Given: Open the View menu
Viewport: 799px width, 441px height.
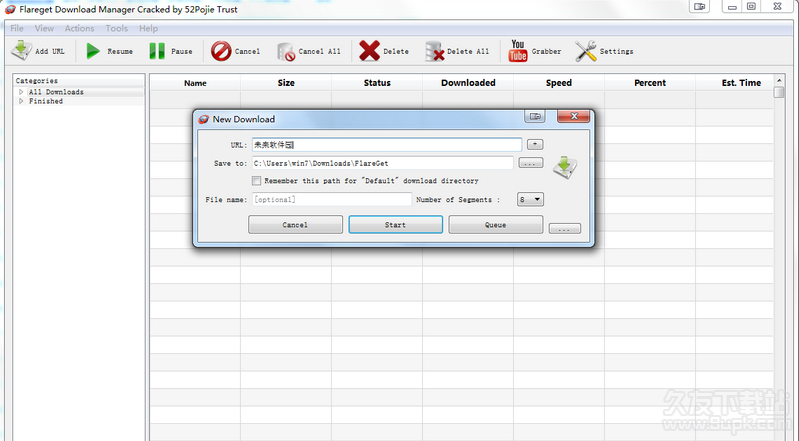Looking at the screenshot, I should coord(44,29).
